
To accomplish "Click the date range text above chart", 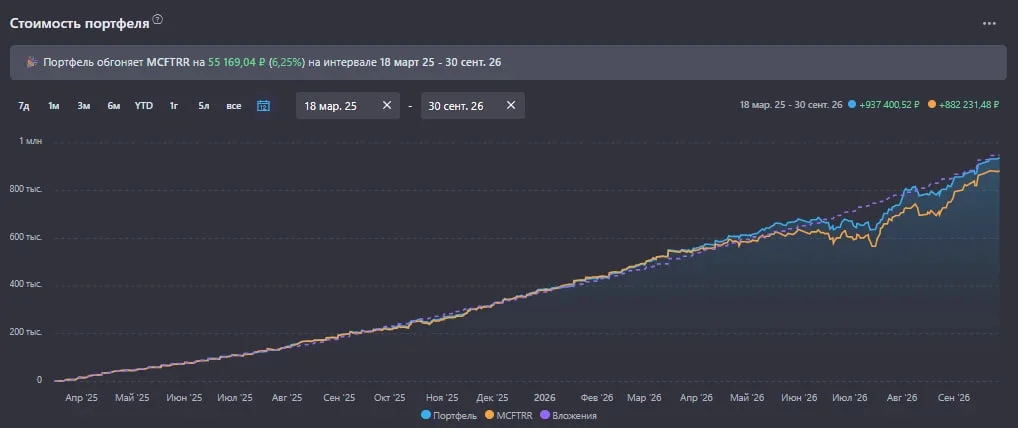I will click(x=791, y=105).
